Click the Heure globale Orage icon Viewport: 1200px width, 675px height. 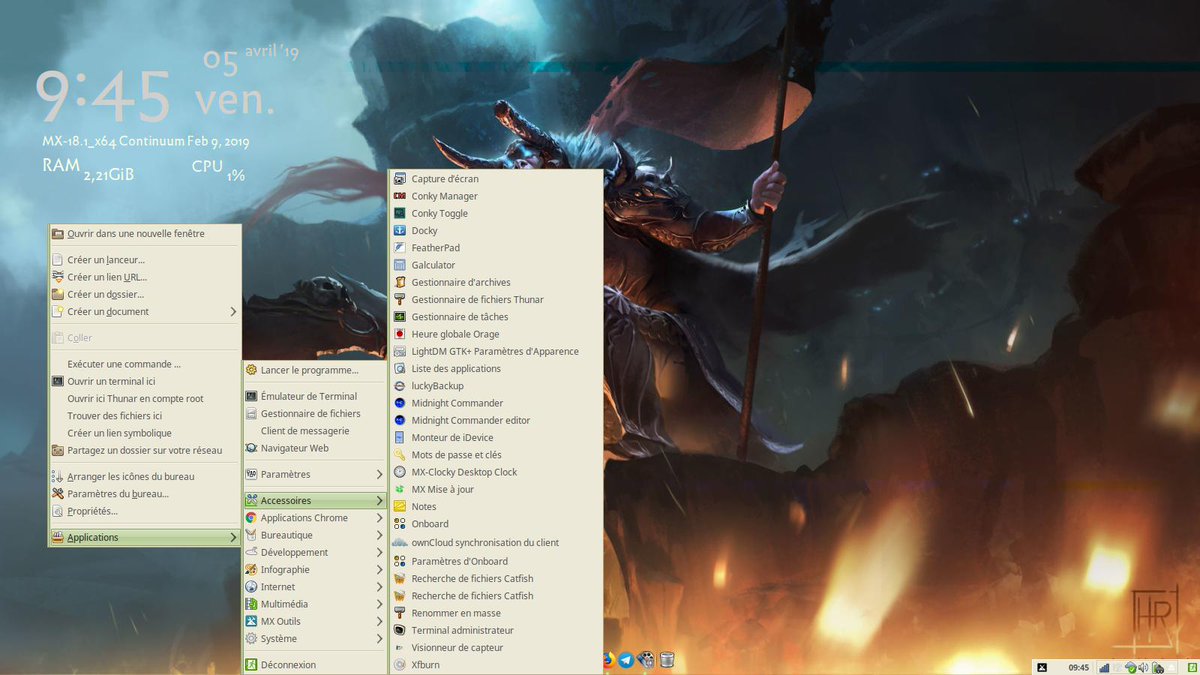(x=400, y=334)
